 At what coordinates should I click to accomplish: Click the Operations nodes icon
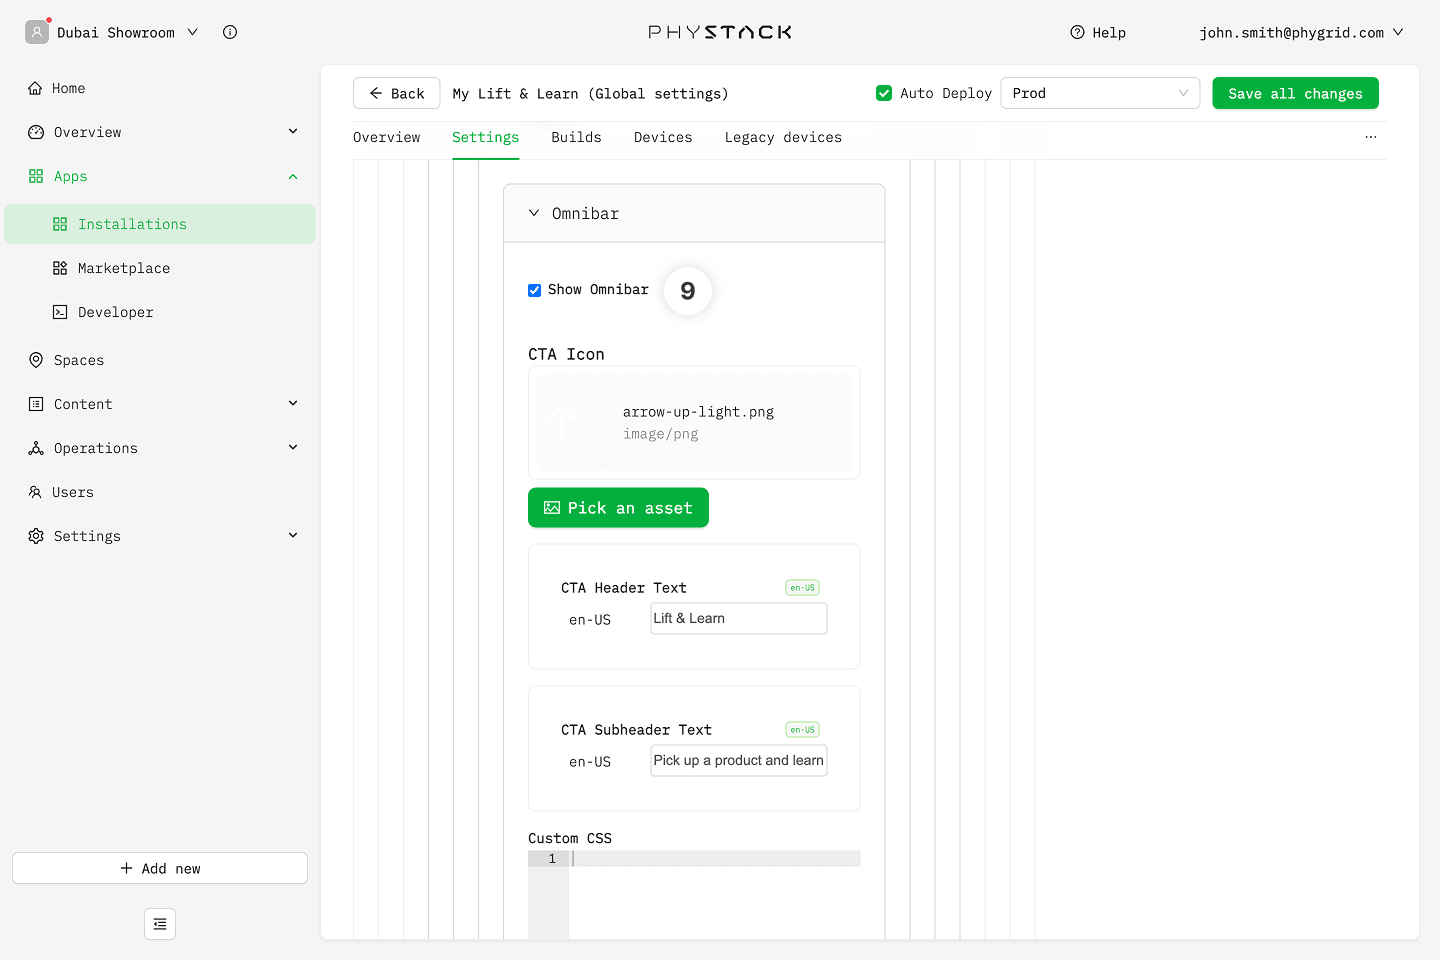pos(36,448)
